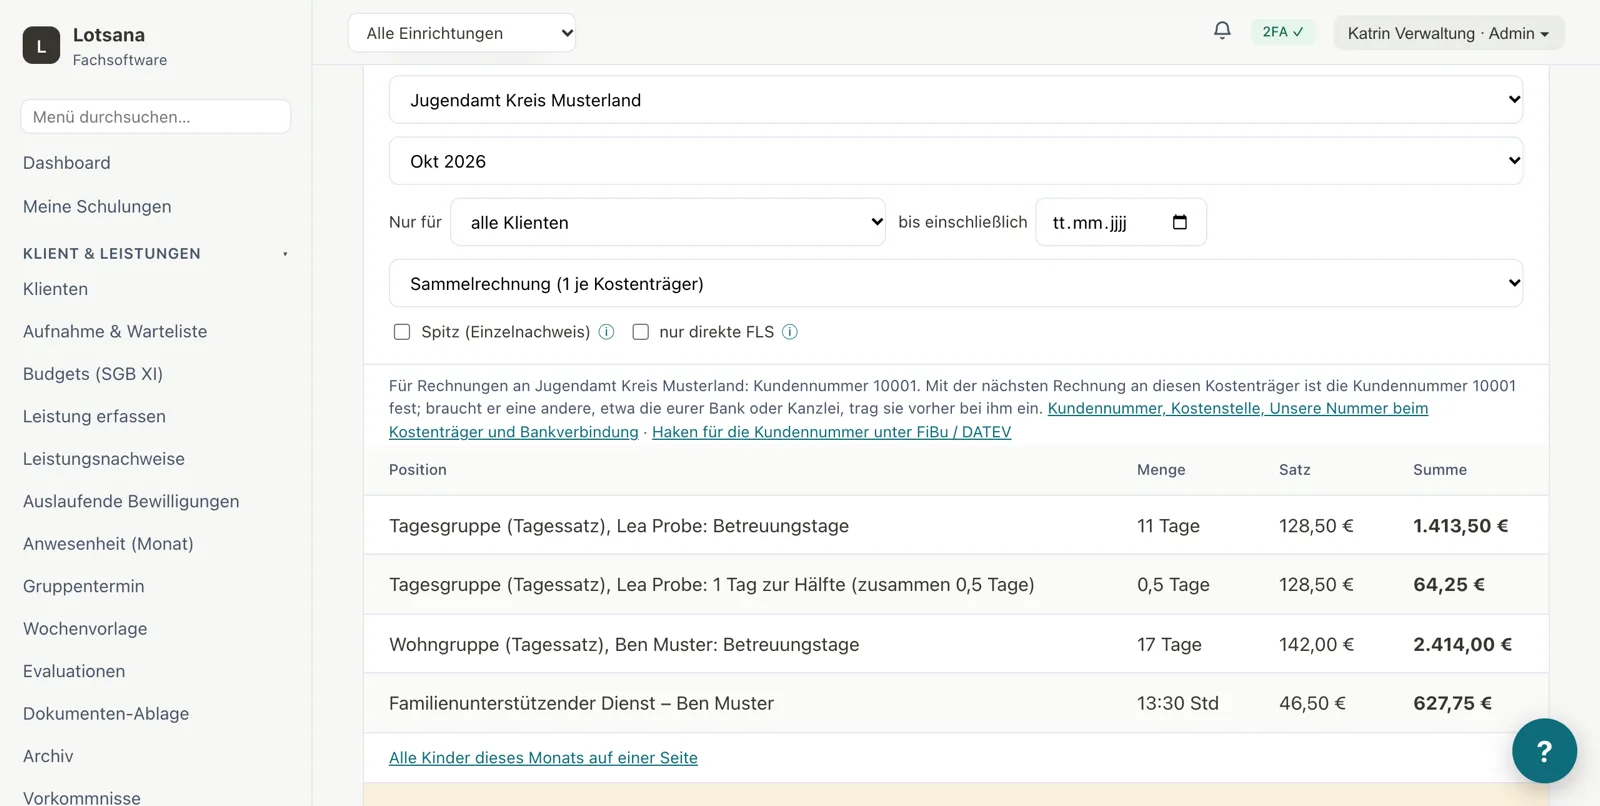1600x806 pixels.
Task: Open Auslaufende Bewilligungen
Action: [x=131, y=502]
